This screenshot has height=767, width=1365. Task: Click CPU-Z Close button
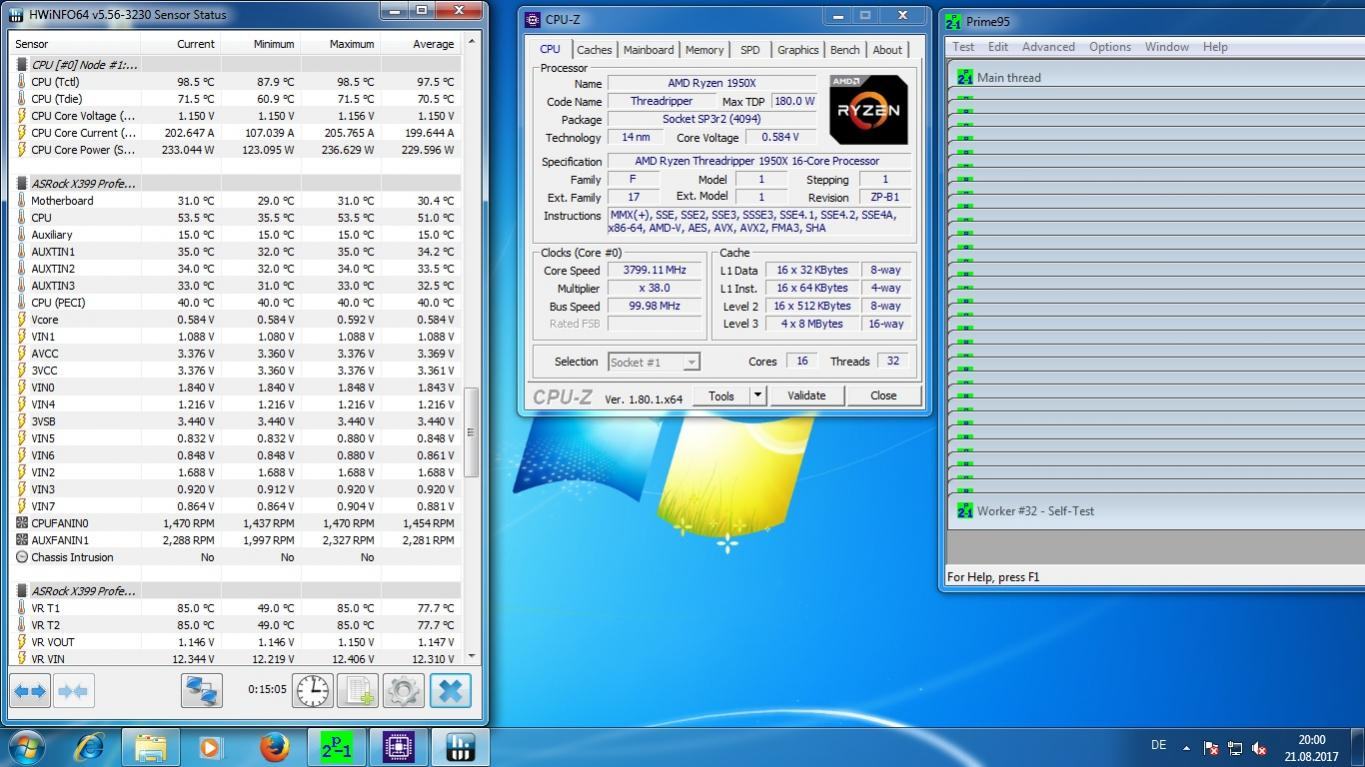tap(883, 395)
